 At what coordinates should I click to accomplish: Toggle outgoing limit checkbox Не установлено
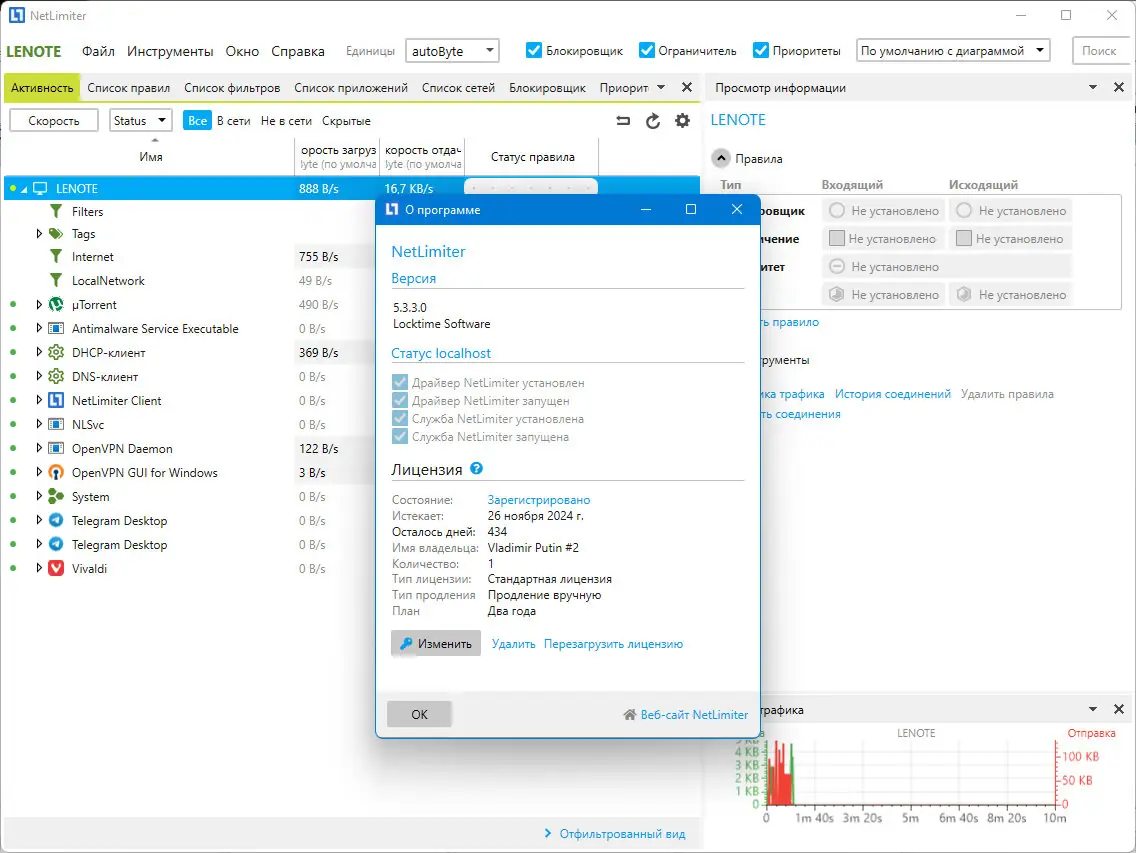(x=964, y=238)
